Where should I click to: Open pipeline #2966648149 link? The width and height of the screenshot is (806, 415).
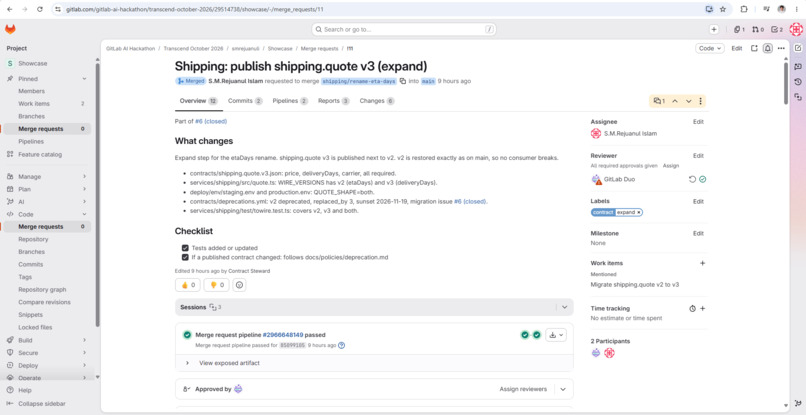[283, 335]
